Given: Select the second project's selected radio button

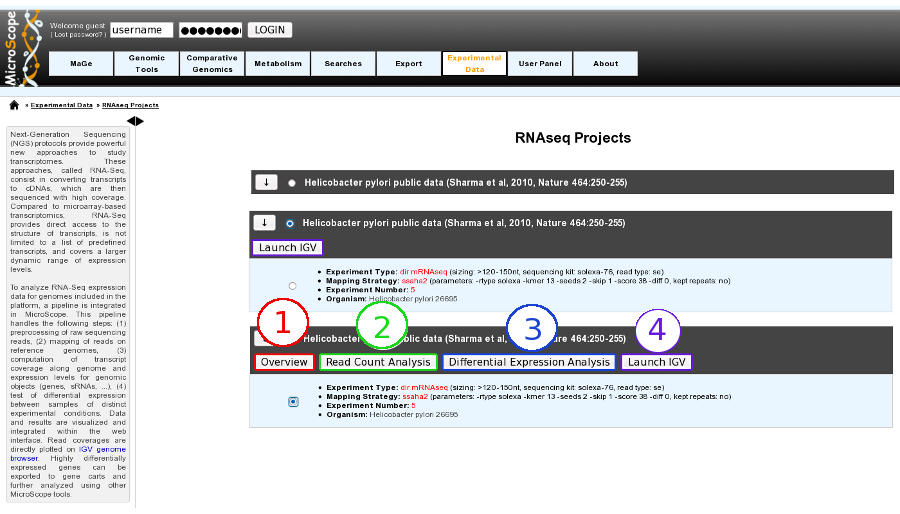Looking at the screenshot, I should tap(290, 223).
